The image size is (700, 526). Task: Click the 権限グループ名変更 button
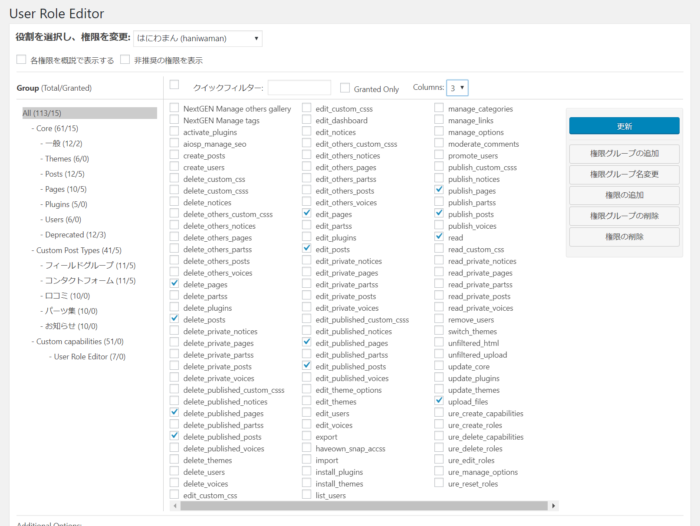click(623, 175)
